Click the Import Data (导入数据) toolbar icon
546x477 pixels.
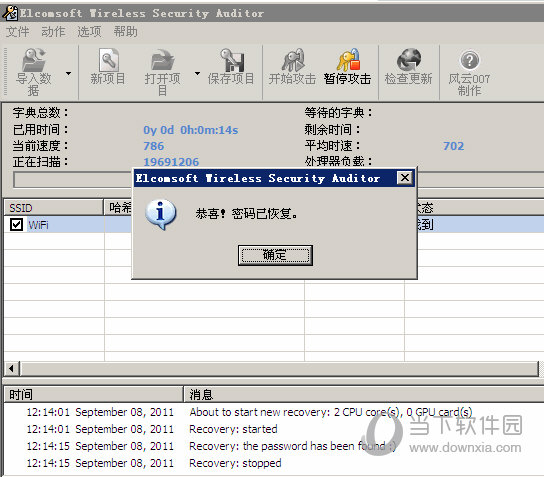(33, 60)
